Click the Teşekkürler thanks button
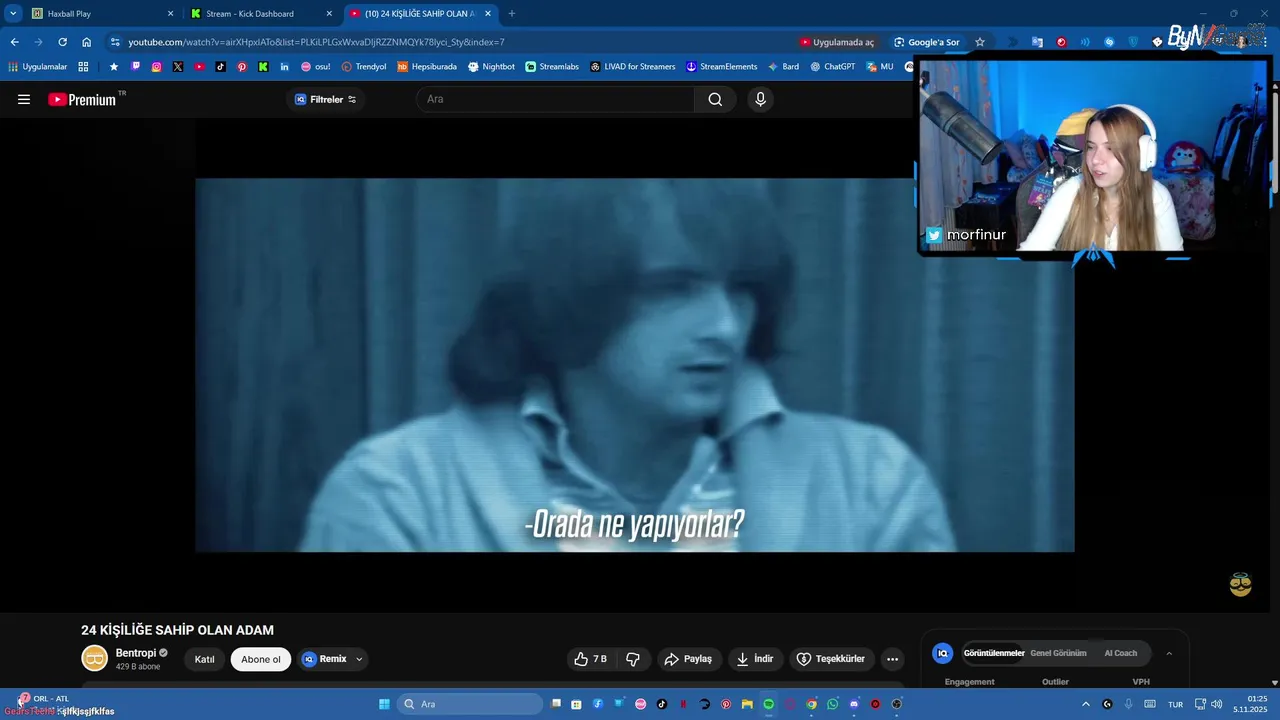This screenshot has height=720, width=1280. [831, 659]
